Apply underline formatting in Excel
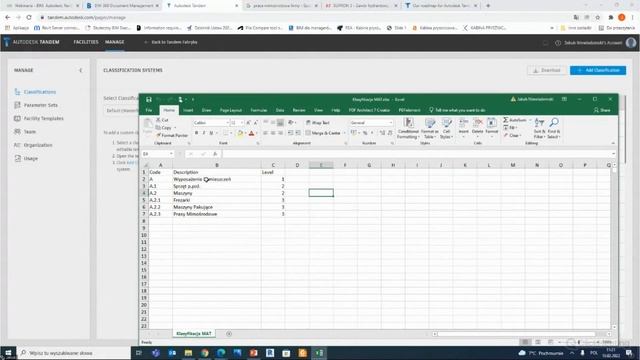Screen dimensions: 640x360 click(x=211, y=133)
